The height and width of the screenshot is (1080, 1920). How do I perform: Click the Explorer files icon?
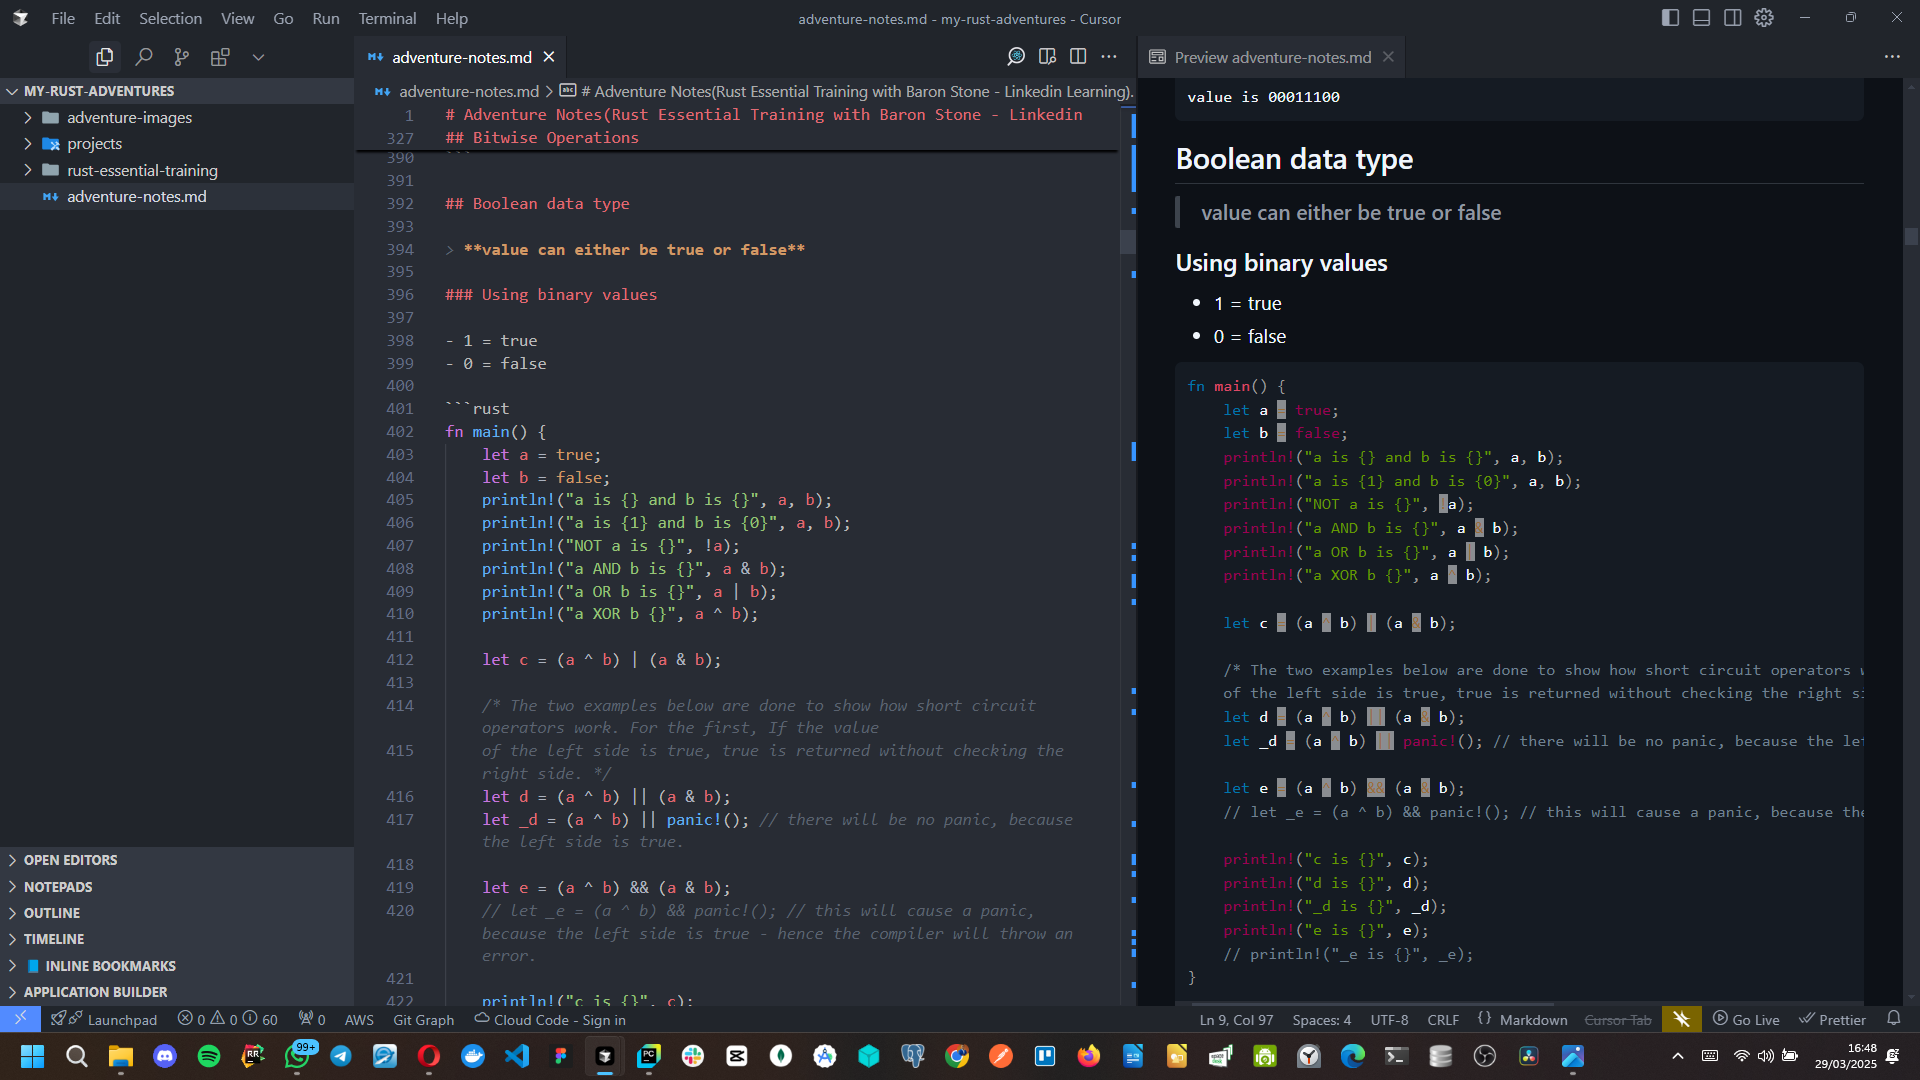coord(105,57)
